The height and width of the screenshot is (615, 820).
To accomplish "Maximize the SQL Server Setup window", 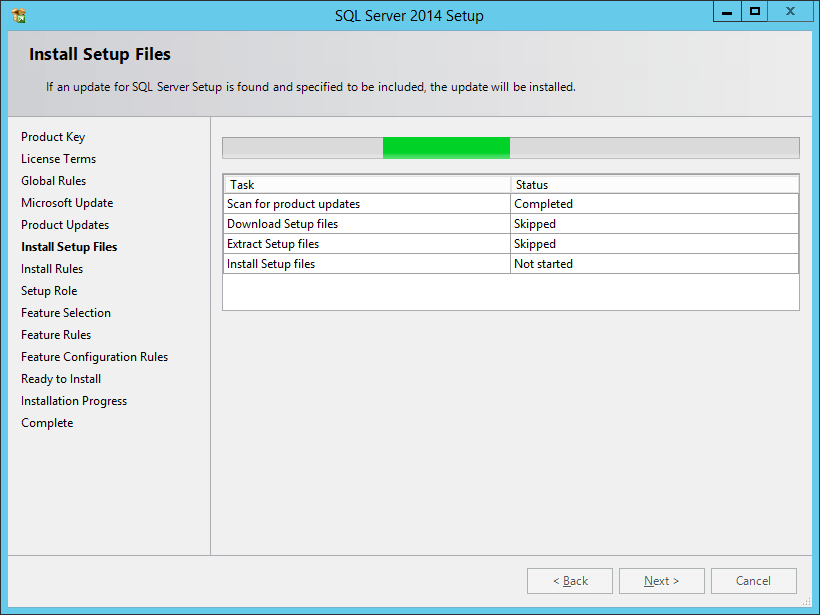I will (x=755, y=11).
